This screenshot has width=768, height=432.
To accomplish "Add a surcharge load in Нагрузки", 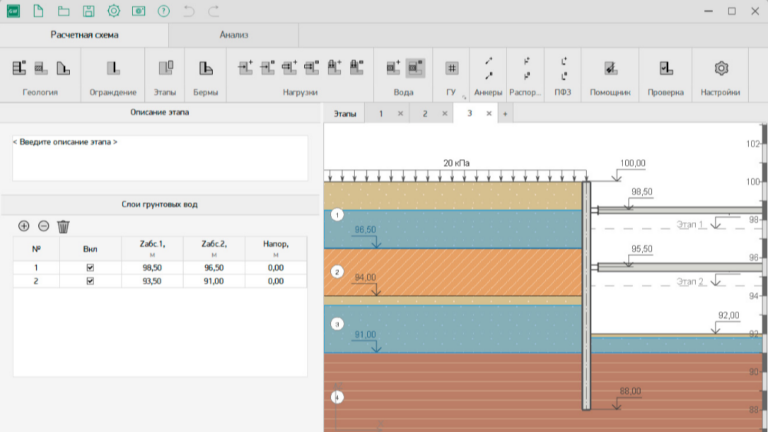I will pos(335,67).
